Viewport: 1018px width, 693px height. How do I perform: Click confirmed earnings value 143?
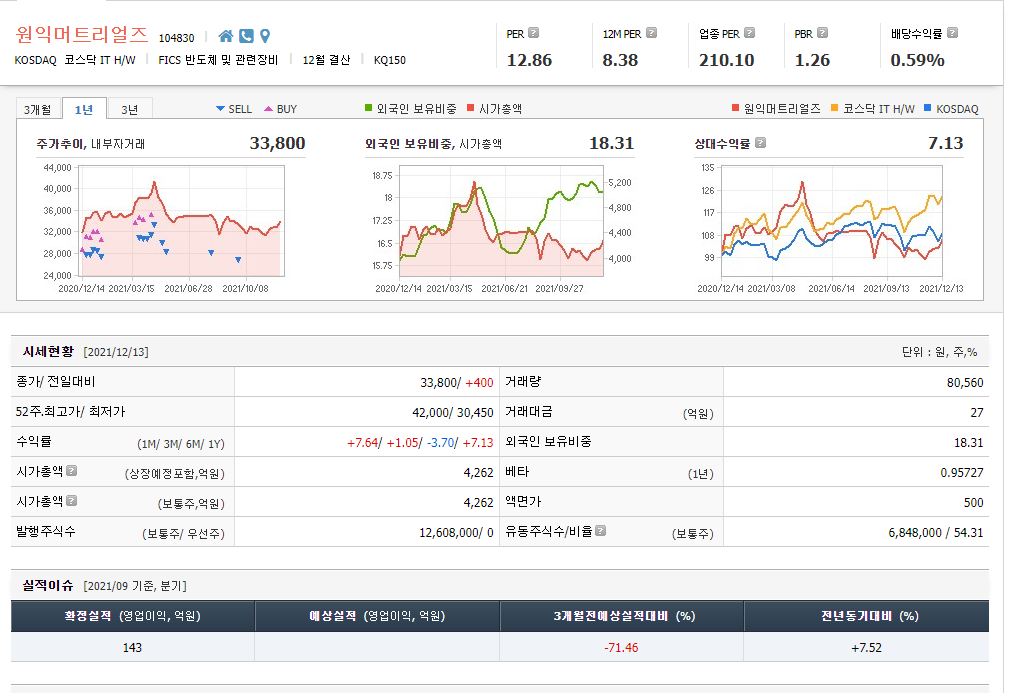(132, 648)
